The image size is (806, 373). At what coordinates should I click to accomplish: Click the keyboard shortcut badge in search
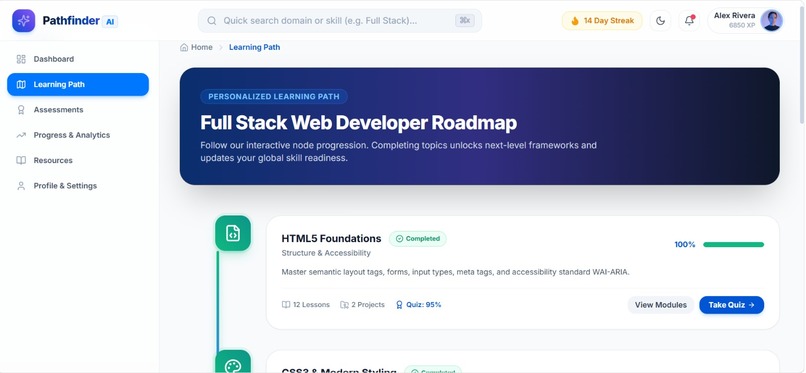point(465,21)
